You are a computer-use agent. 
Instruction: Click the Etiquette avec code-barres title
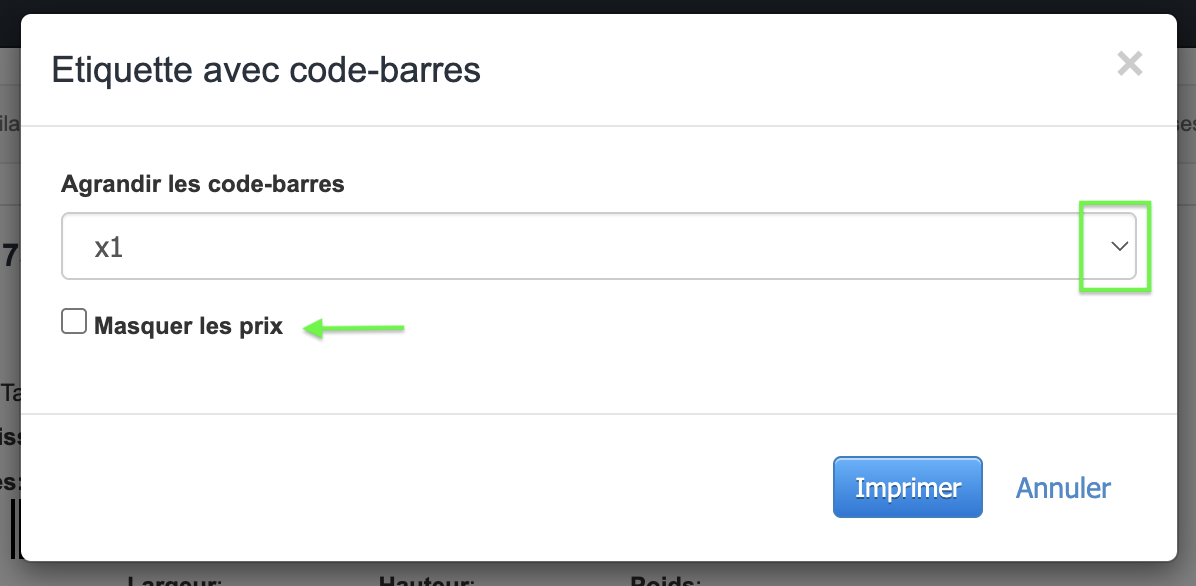coord(266,70)
